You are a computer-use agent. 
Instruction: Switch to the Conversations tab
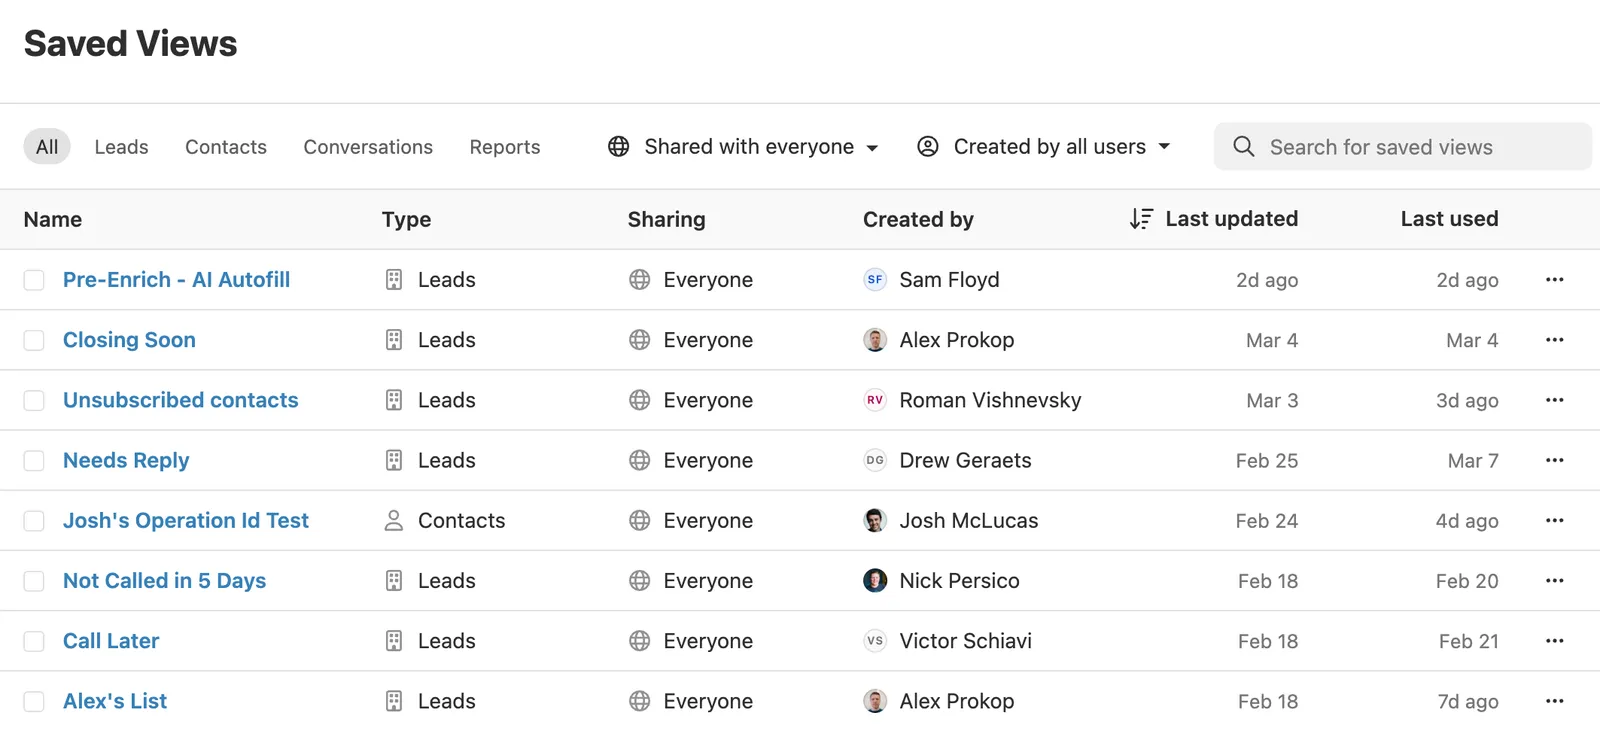click(368, 147)
